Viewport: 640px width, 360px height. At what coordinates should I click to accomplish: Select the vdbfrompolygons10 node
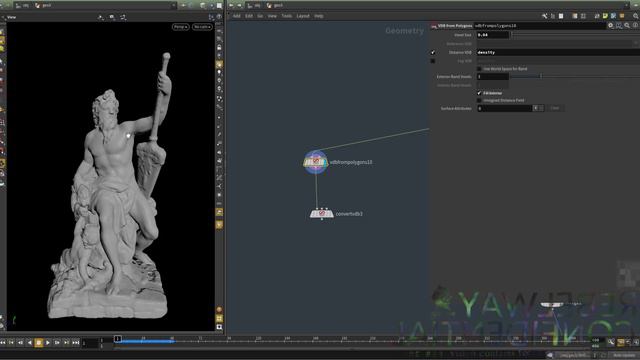point(316,162)
